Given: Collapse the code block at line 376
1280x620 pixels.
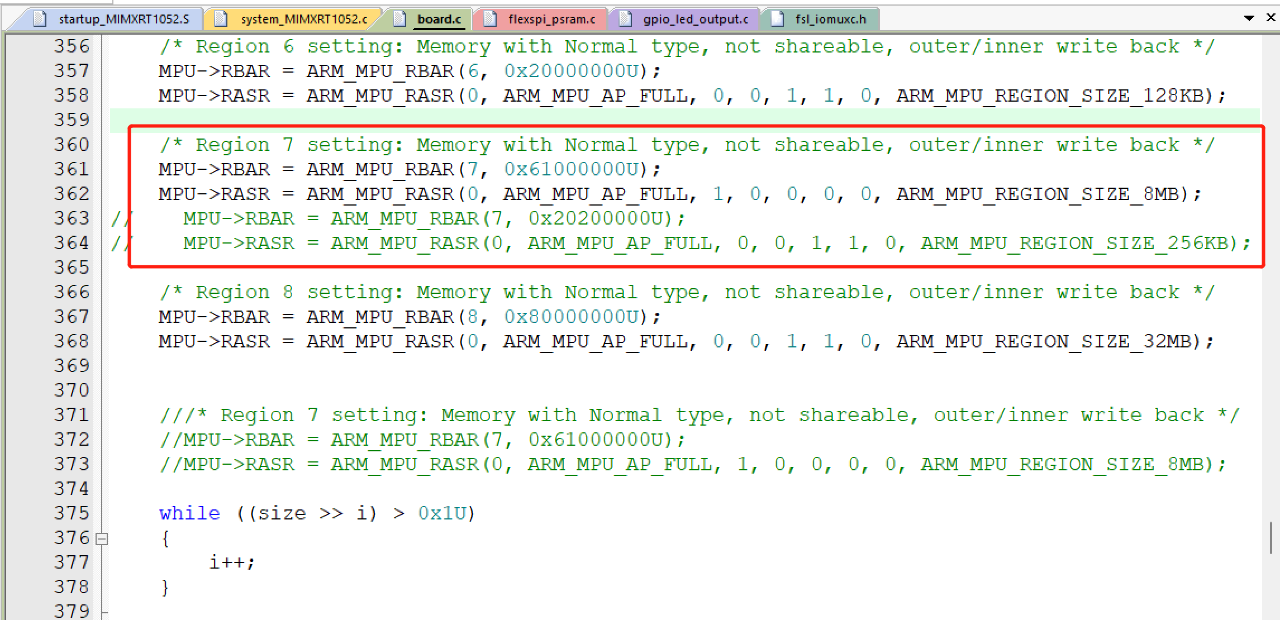Looking at the screenshot, I should click(x=101, y=538).
